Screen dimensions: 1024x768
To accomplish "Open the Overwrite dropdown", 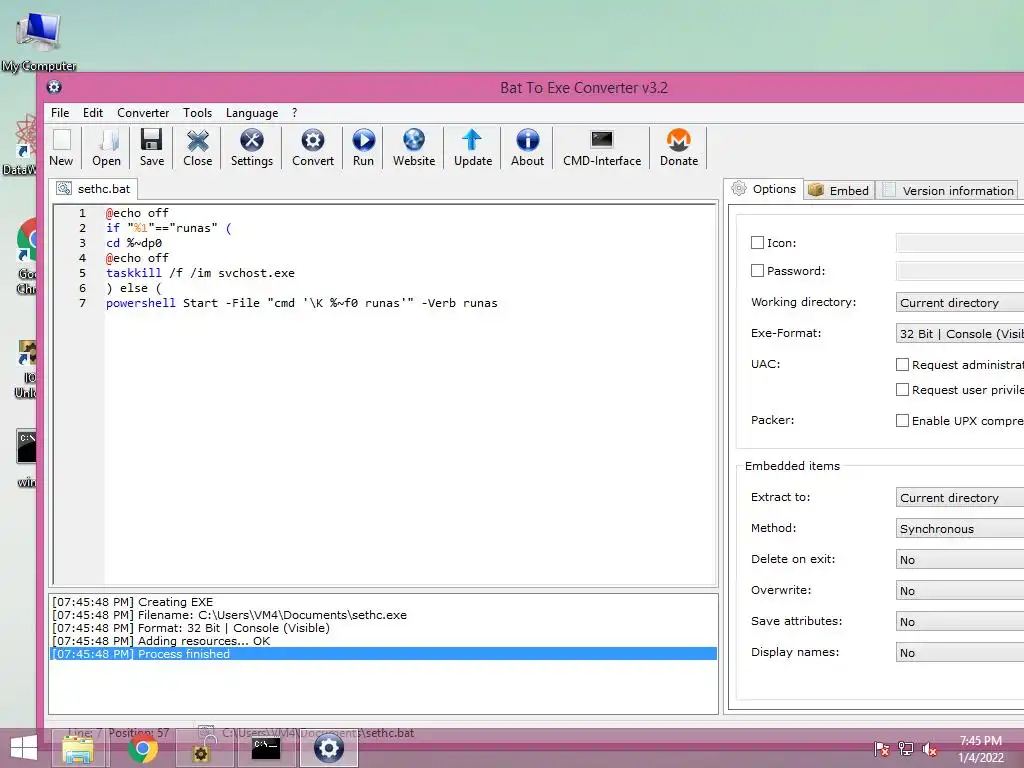I will 960,590.
